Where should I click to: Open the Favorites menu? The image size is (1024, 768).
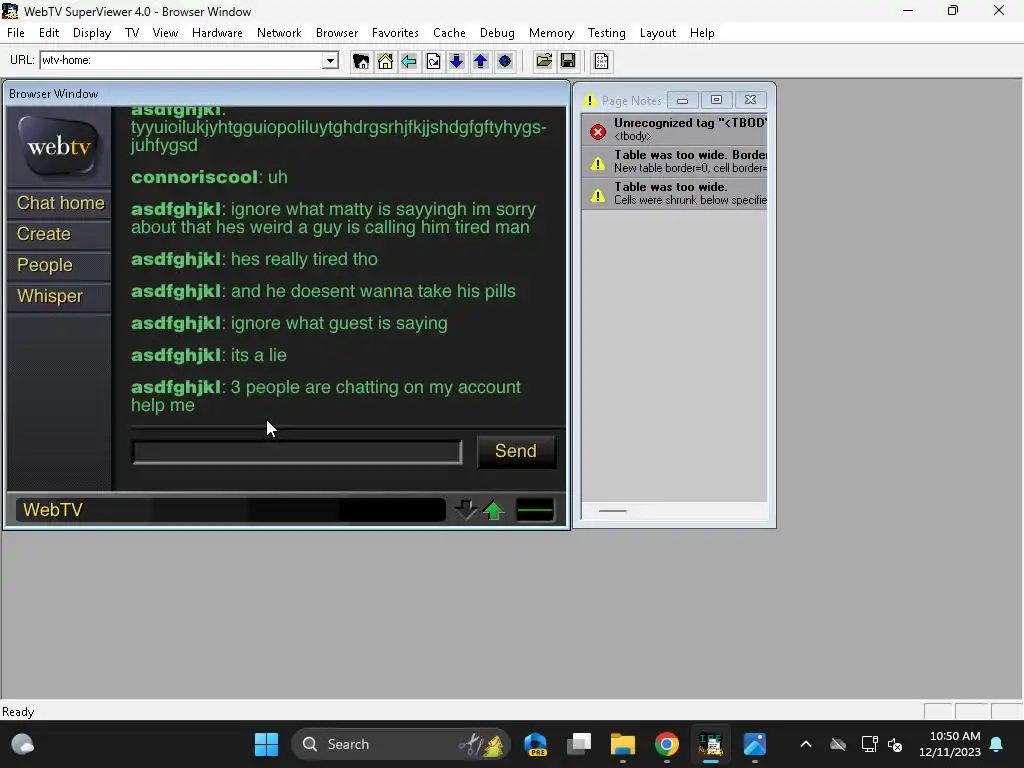395,33
